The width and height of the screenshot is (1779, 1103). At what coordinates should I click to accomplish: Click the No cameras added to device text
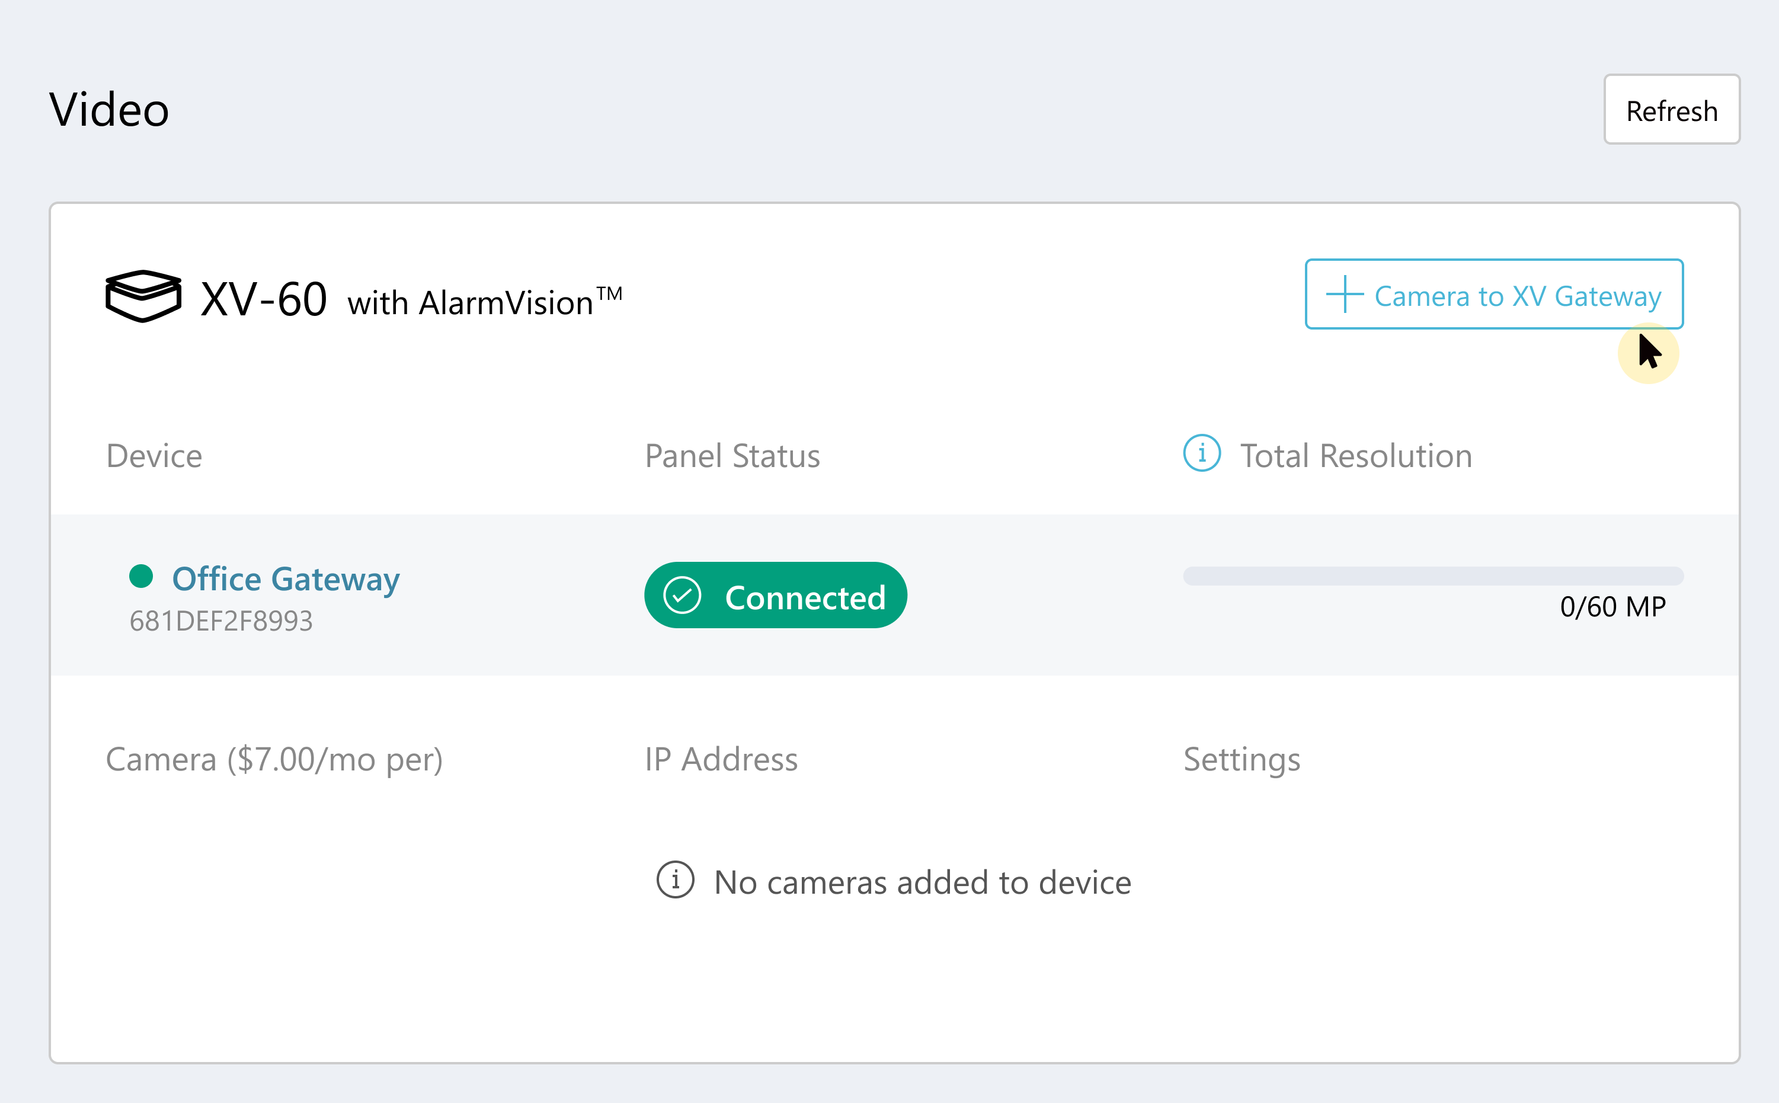click(922, 882)
